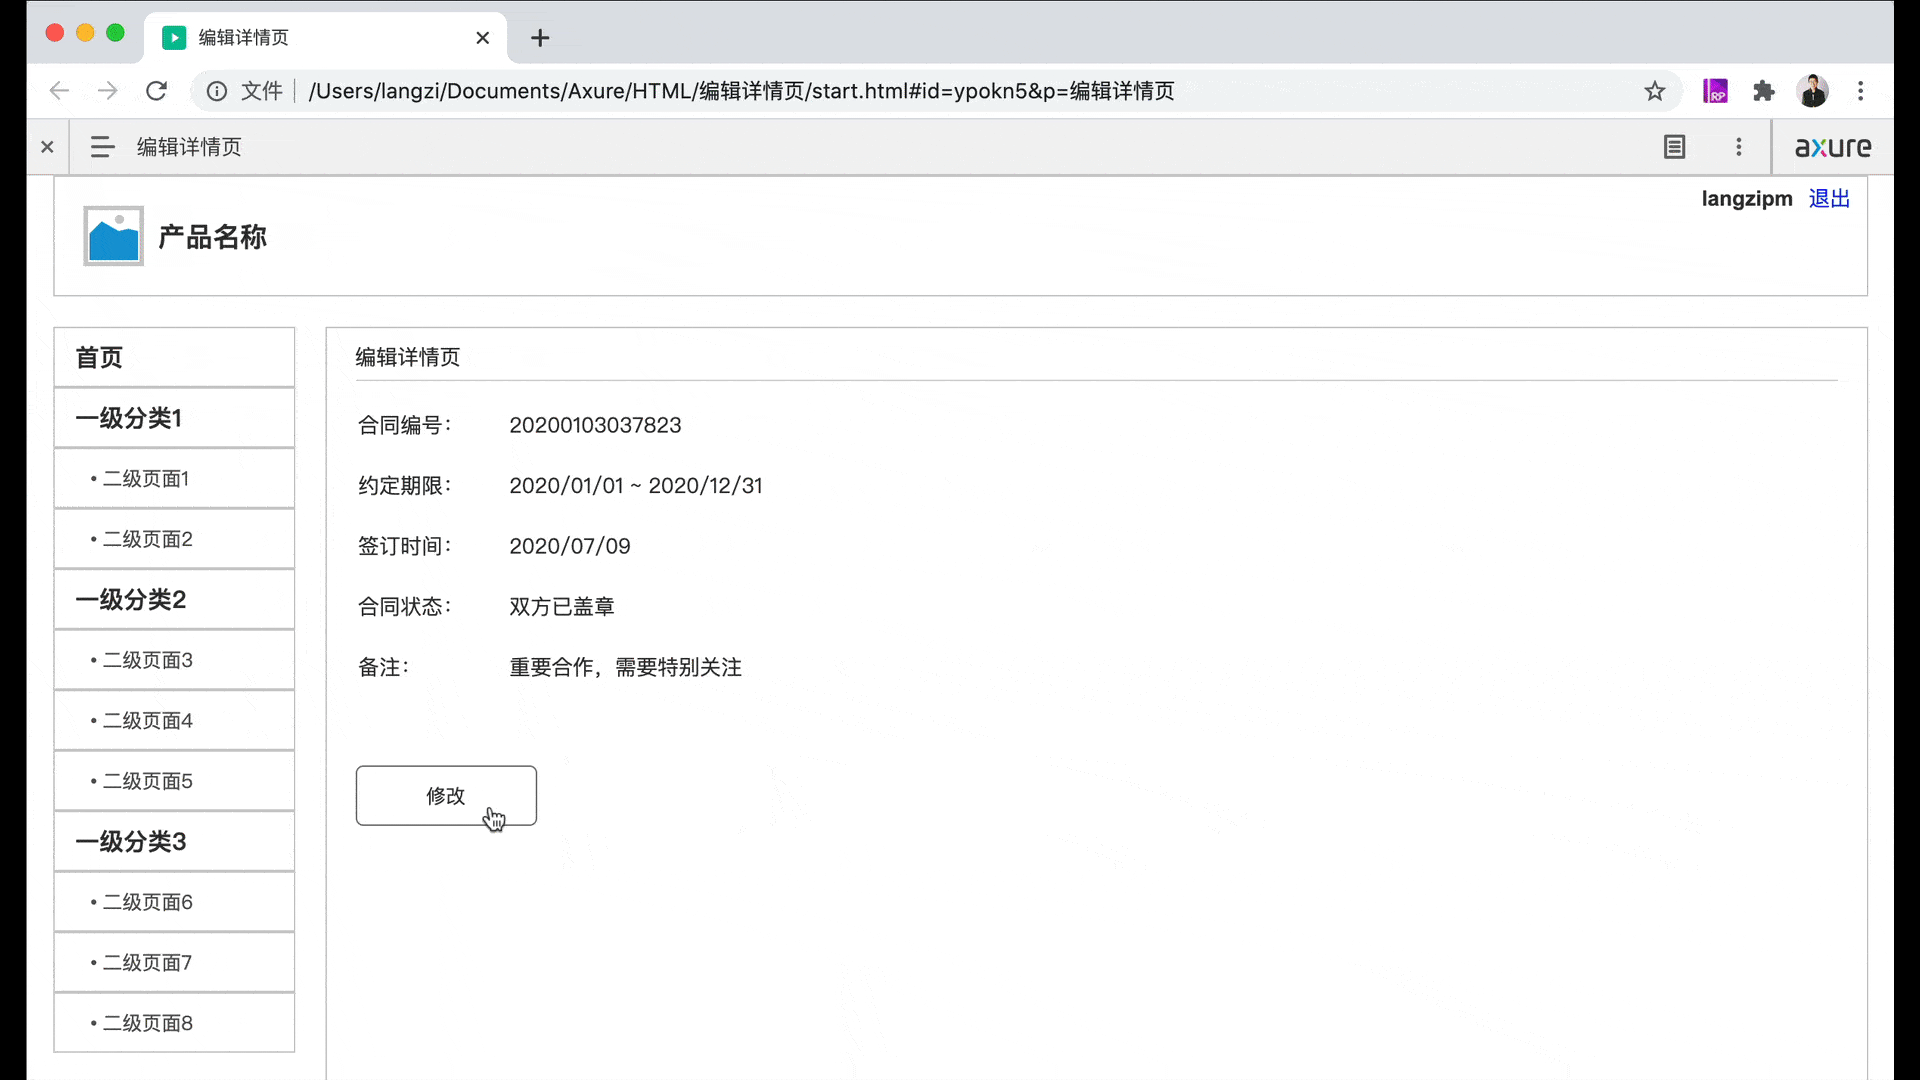The width and height of the screenshot is (1920, 1080).
Task: Select 一级分类1 in sidebar
Action: tap(174, 418)
